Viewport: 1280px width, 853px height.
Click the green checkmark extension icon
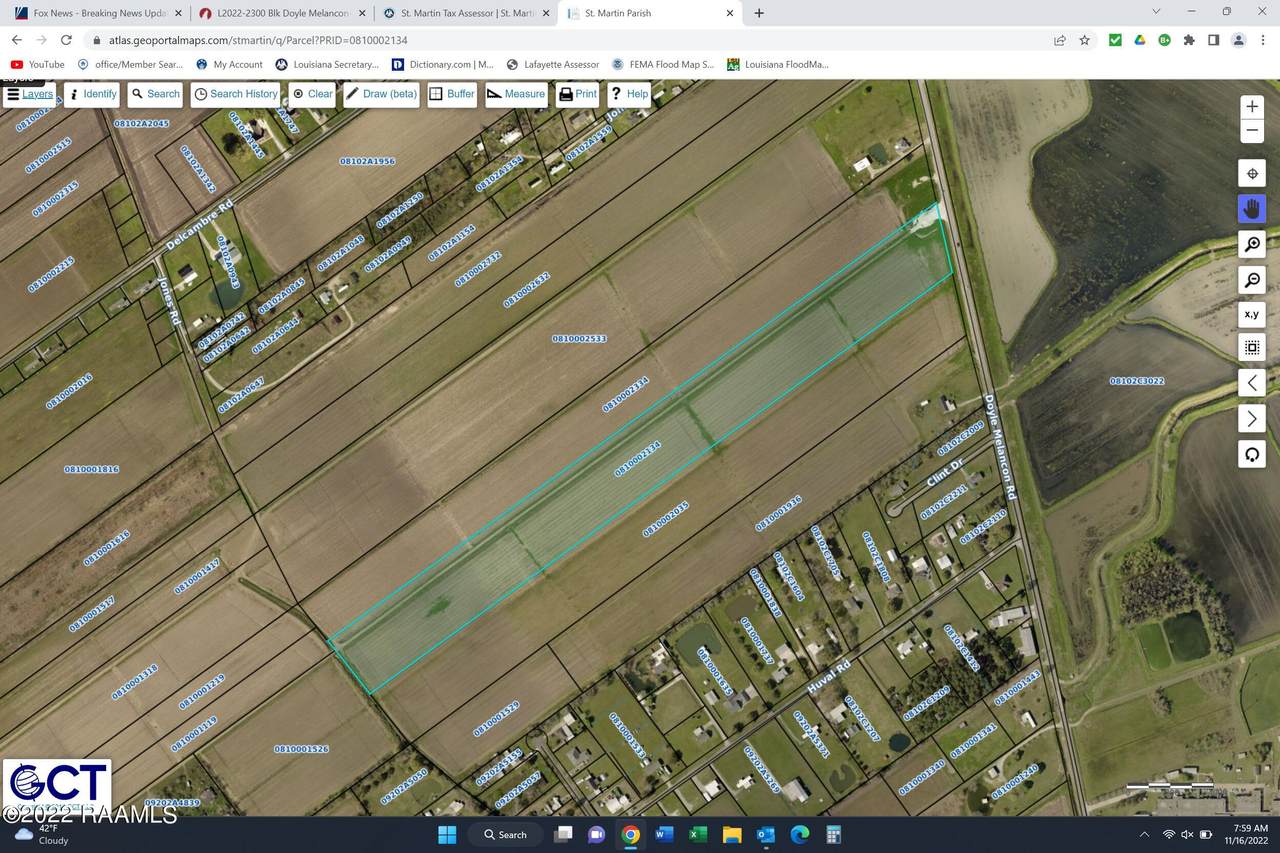[x=1115, y=40]
